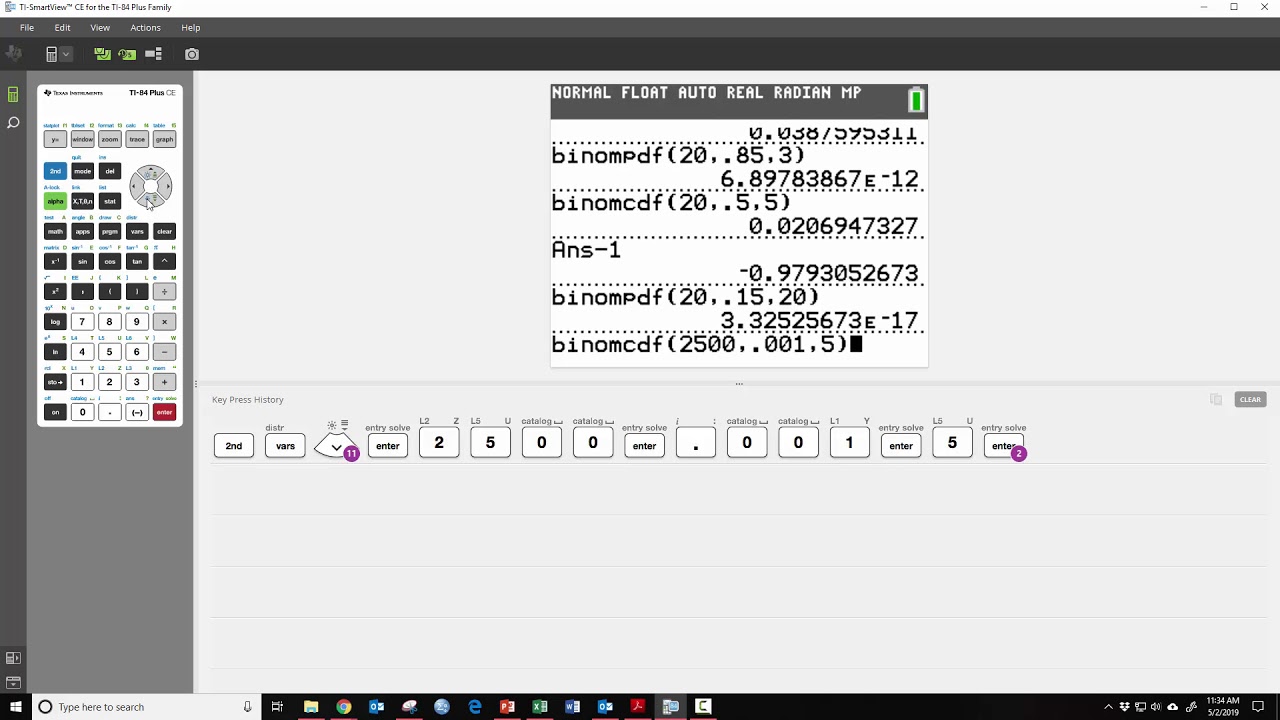Image resolution: width=1280 pixels, height=720 pixels.
Task: Click the sin calculator key
Action: point(82,261)
